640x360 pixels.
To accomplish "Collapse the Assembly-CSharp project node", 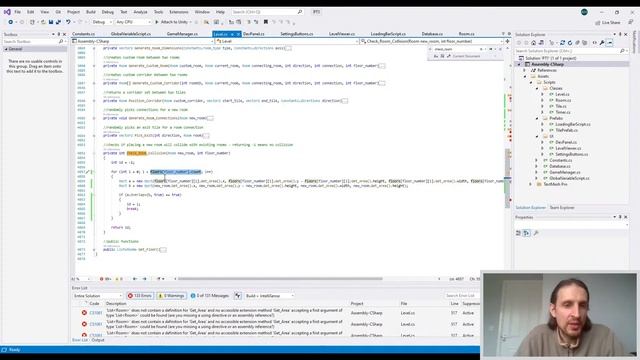I will tap(519, 64).
